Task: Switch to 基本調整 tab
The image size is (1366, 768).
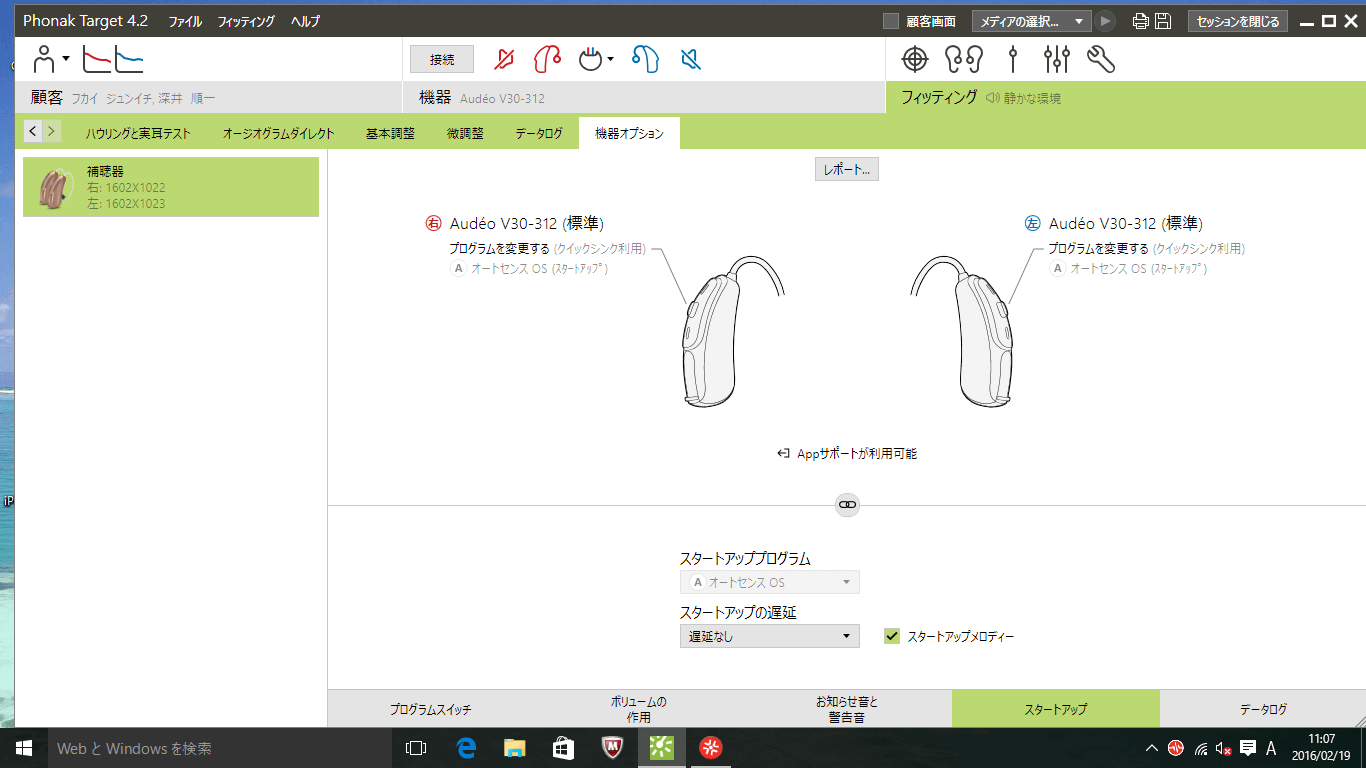Action: (x=390, y=133)
